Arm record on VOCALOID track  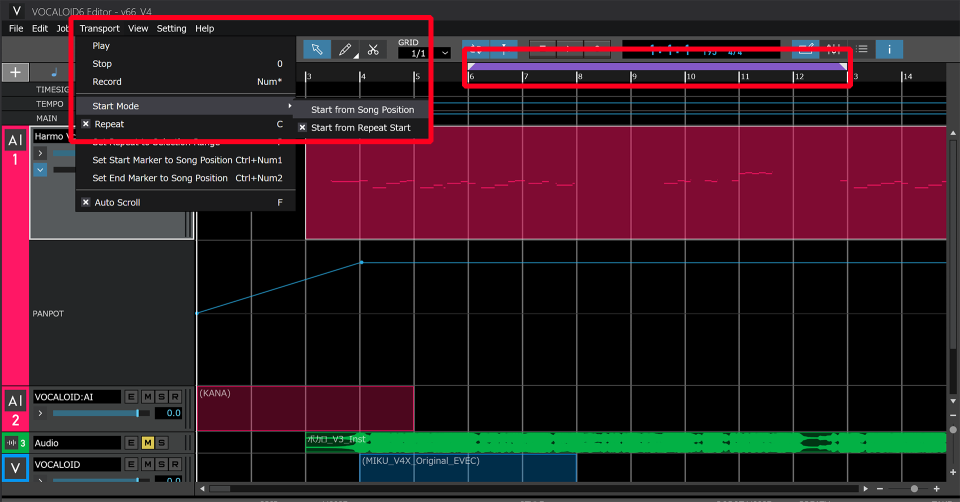point(175,464)
